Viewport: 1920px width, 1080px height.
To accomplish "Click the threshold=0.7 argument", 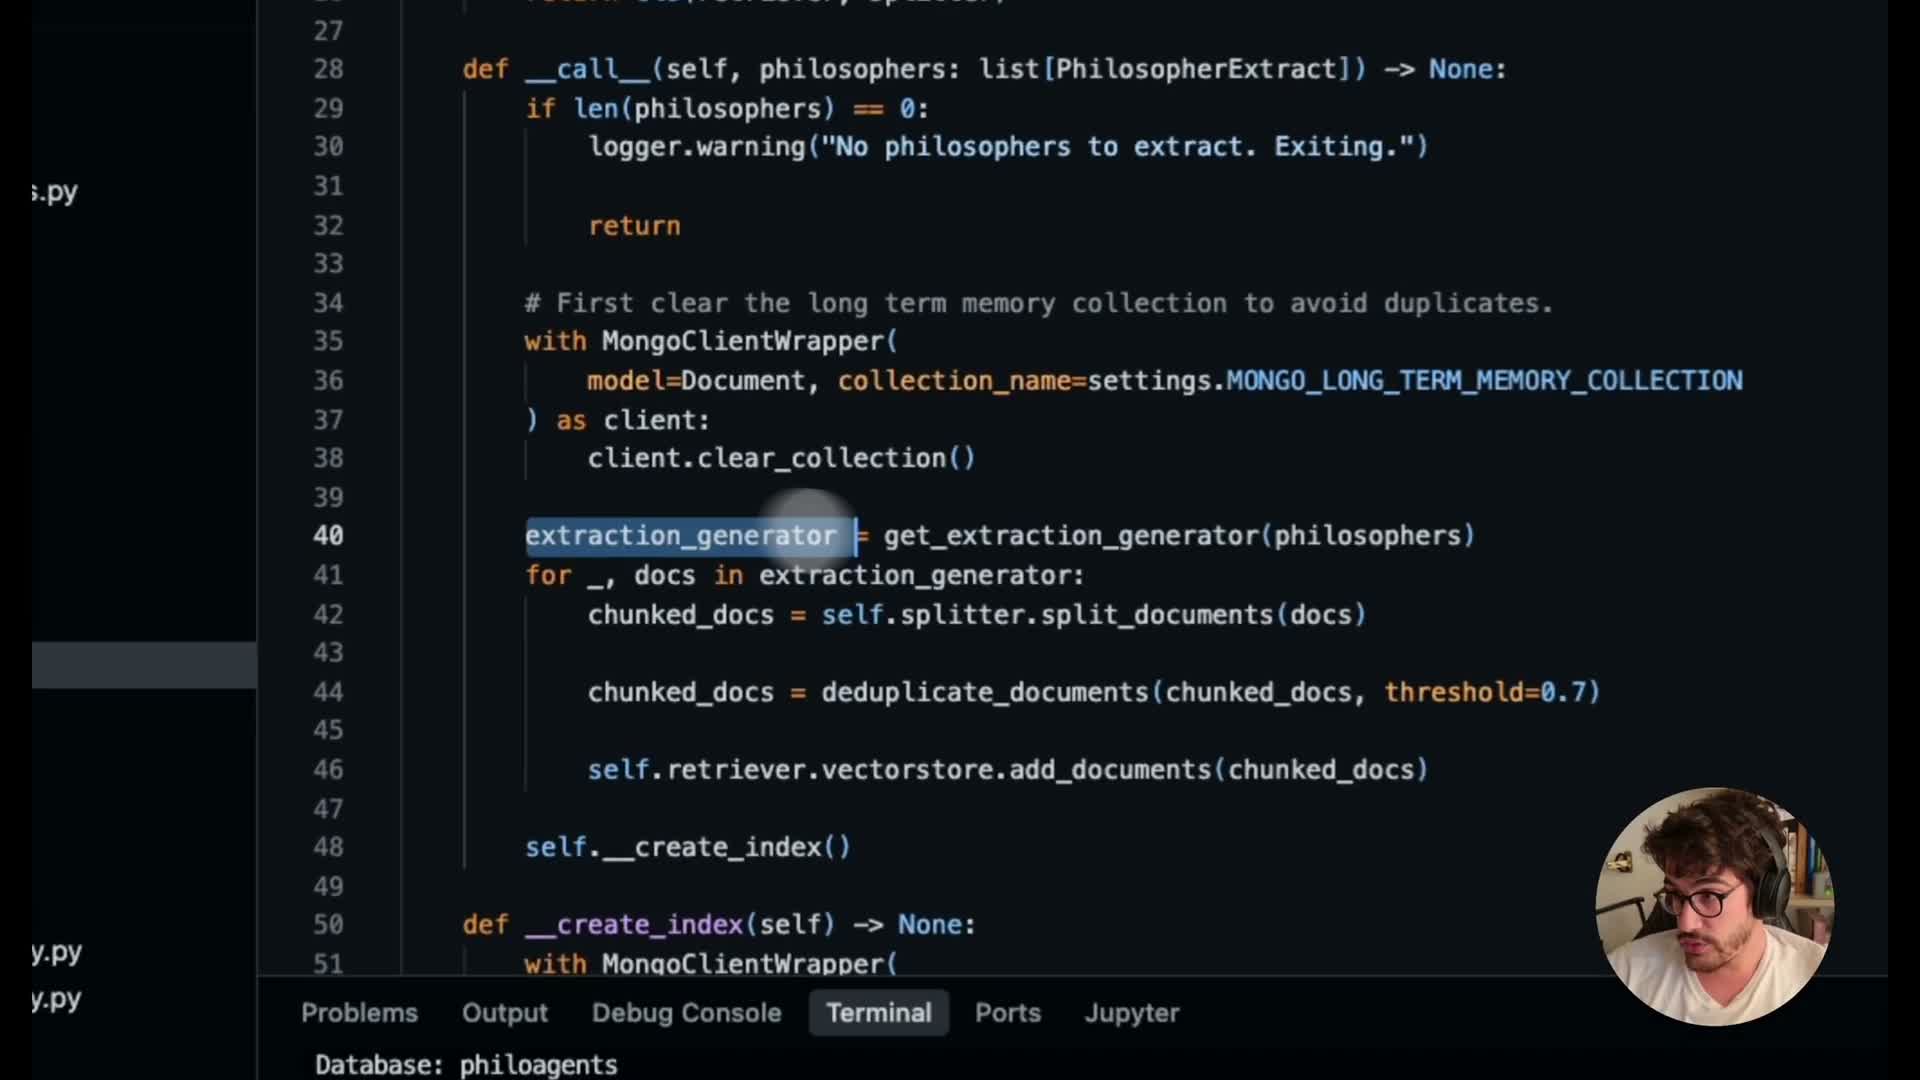I will click(x=1485, y=692).
